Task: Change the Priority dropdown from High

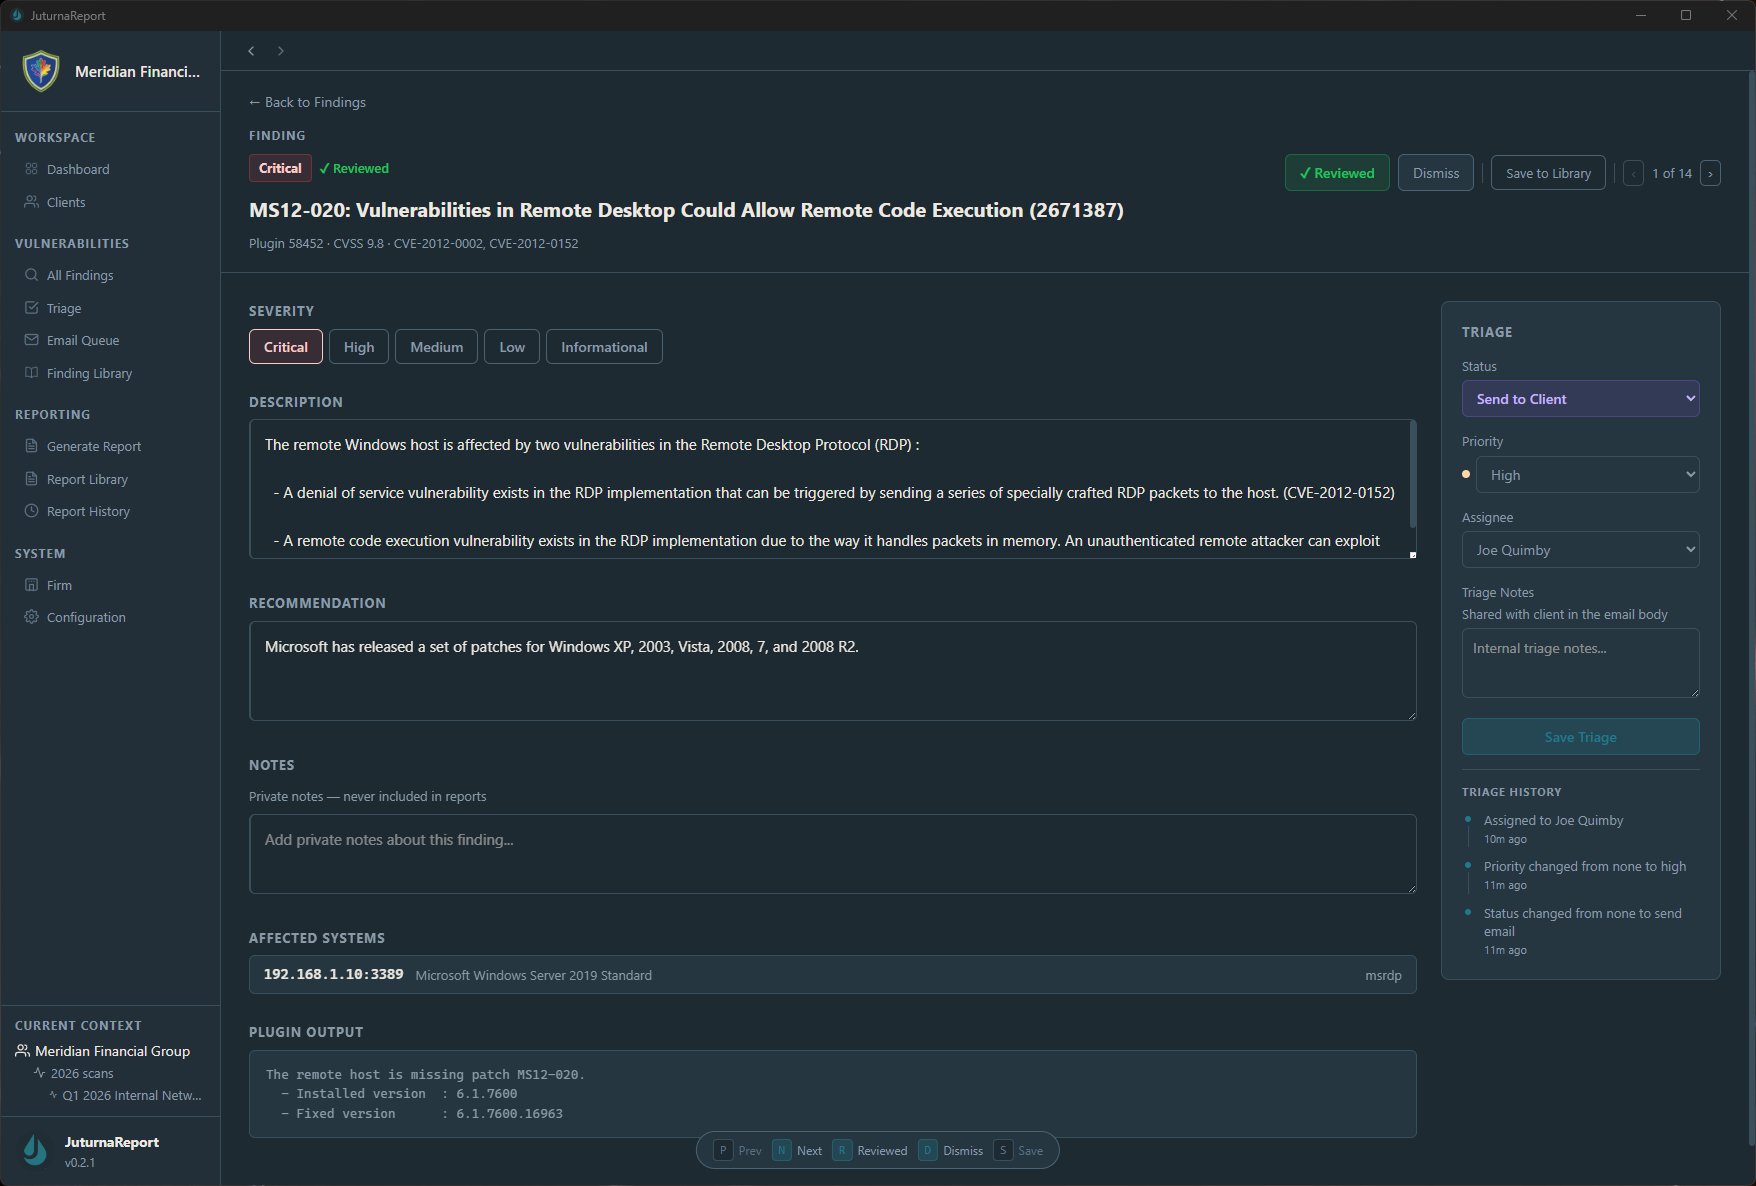Action: pos(1587,474)
